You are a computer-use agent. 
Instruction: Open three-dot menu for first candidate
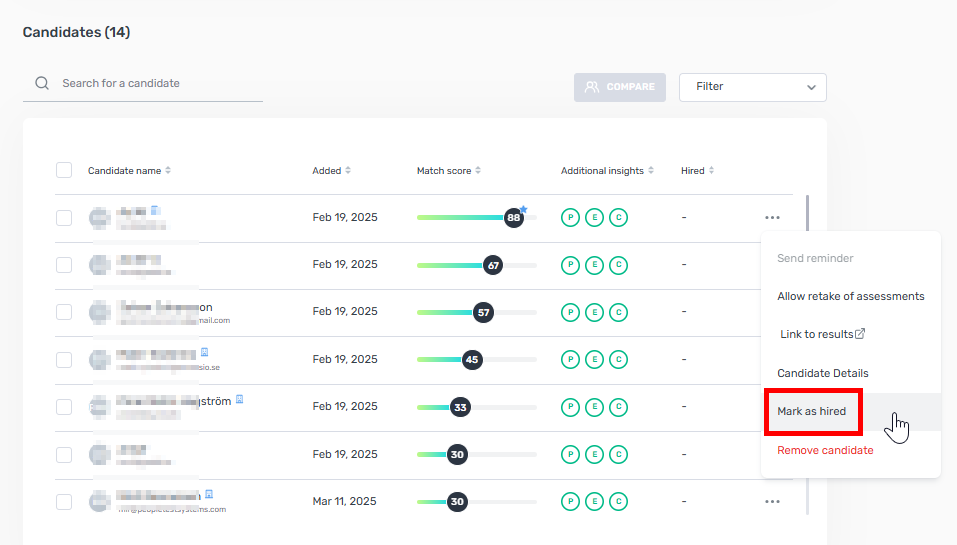(771, 217)
